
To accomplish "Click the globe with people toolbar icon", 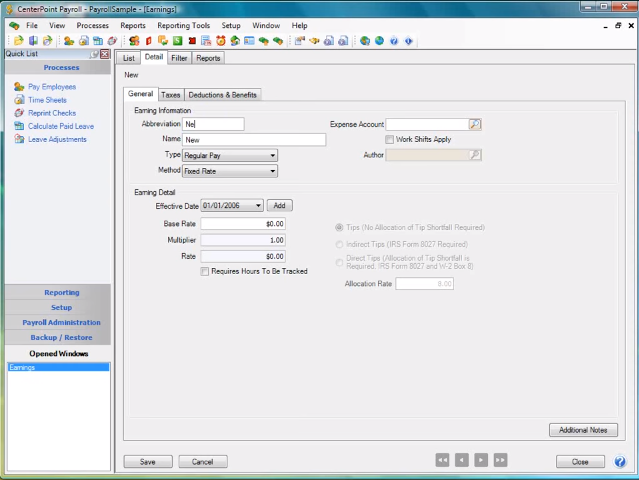I will point(365,40).
